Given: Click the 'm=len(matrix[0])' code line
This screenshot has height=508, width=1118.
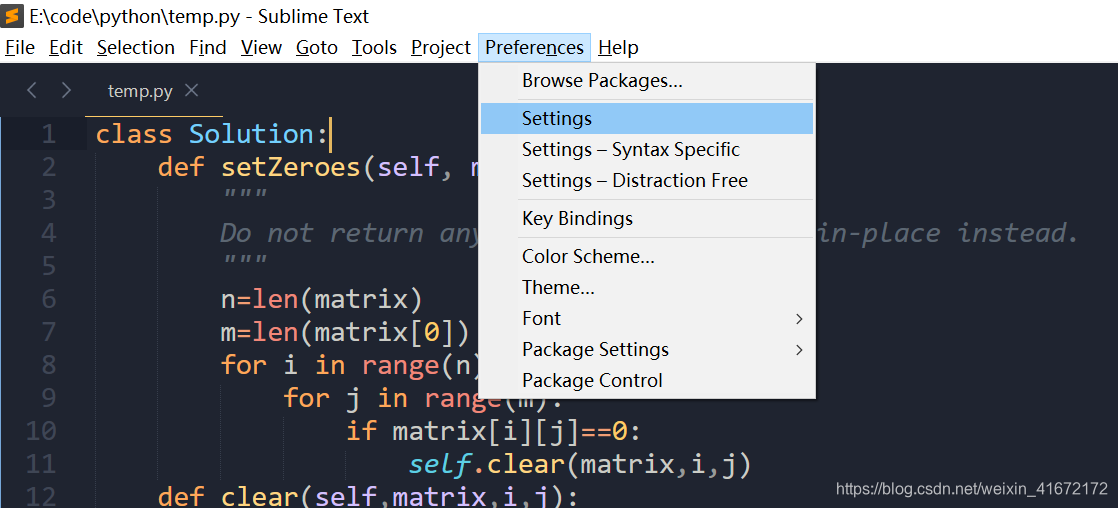Looking at the screenshot, I should pos(346,332).
